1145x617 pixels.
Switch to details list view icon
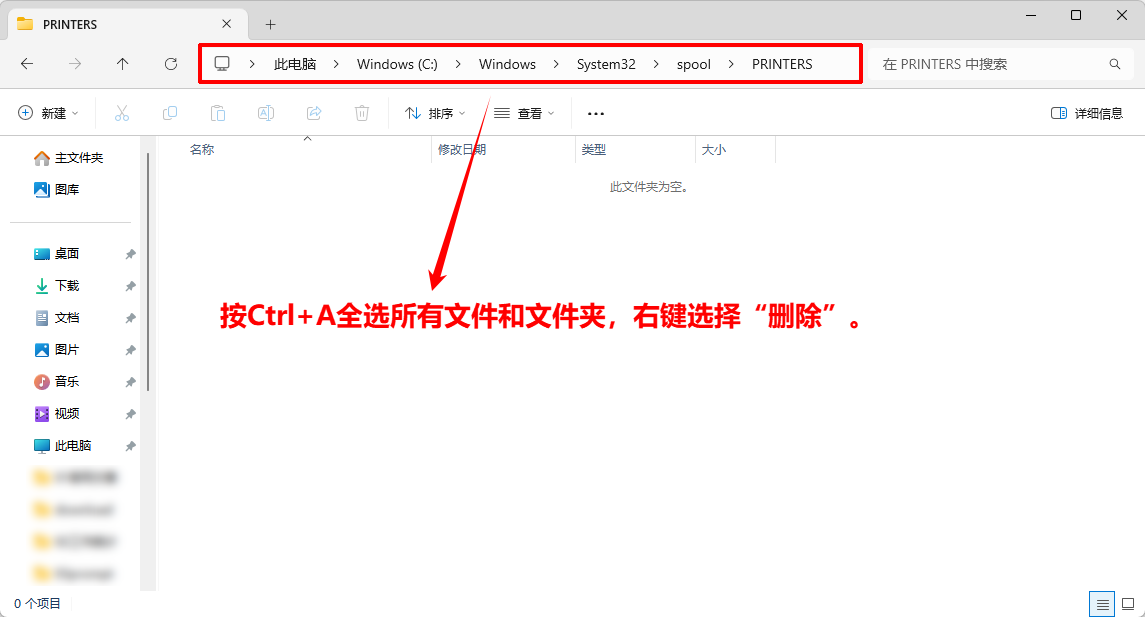click(1102, 604)
